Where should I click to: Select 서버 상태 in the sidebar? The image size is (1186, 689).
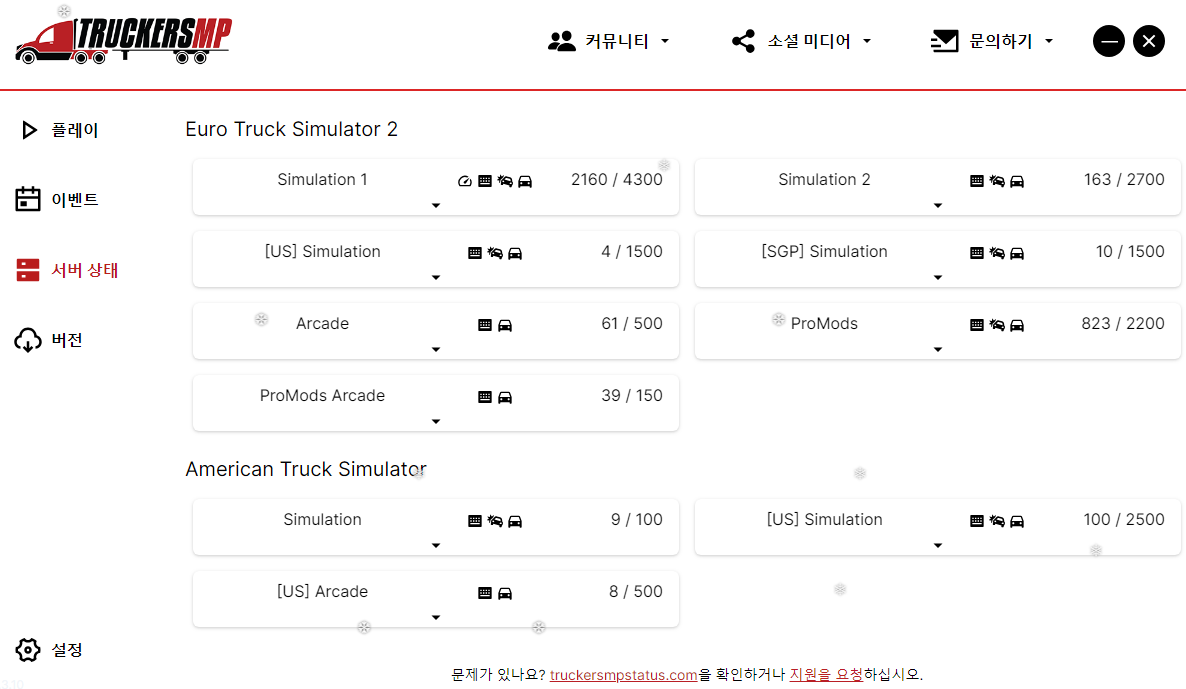point(85,270)
